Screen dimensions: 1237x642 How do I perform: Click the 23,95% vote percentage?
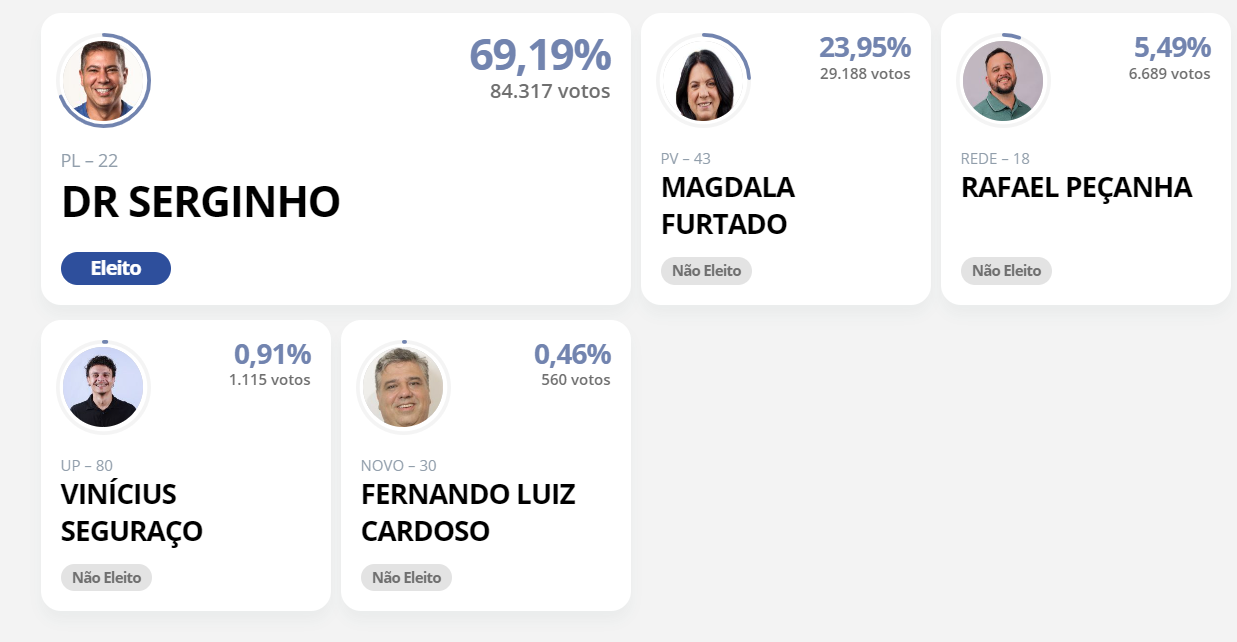pyautogui.click(x=865, y=47)
